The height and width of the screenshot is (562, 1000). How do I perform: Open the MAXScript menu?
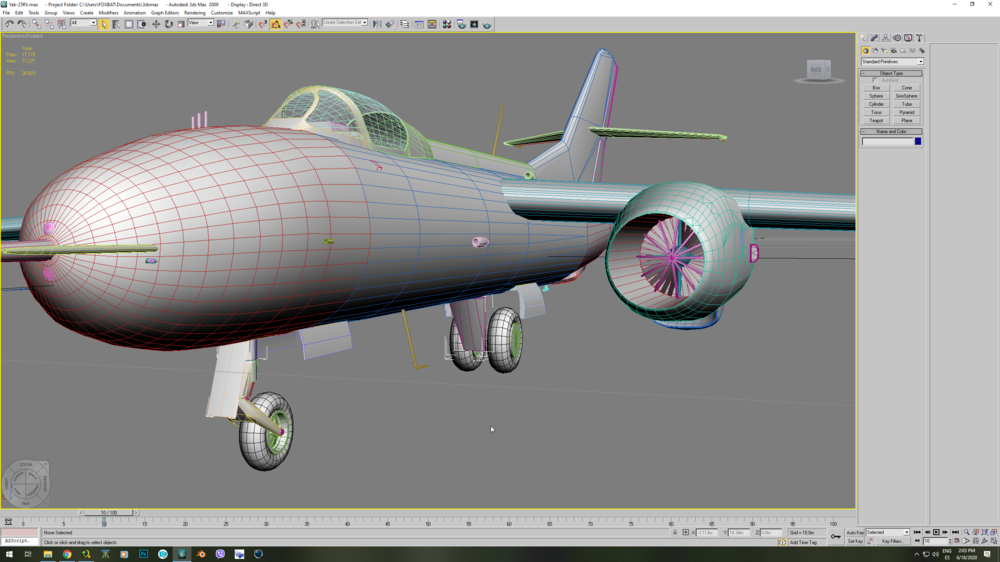point(249,13)
